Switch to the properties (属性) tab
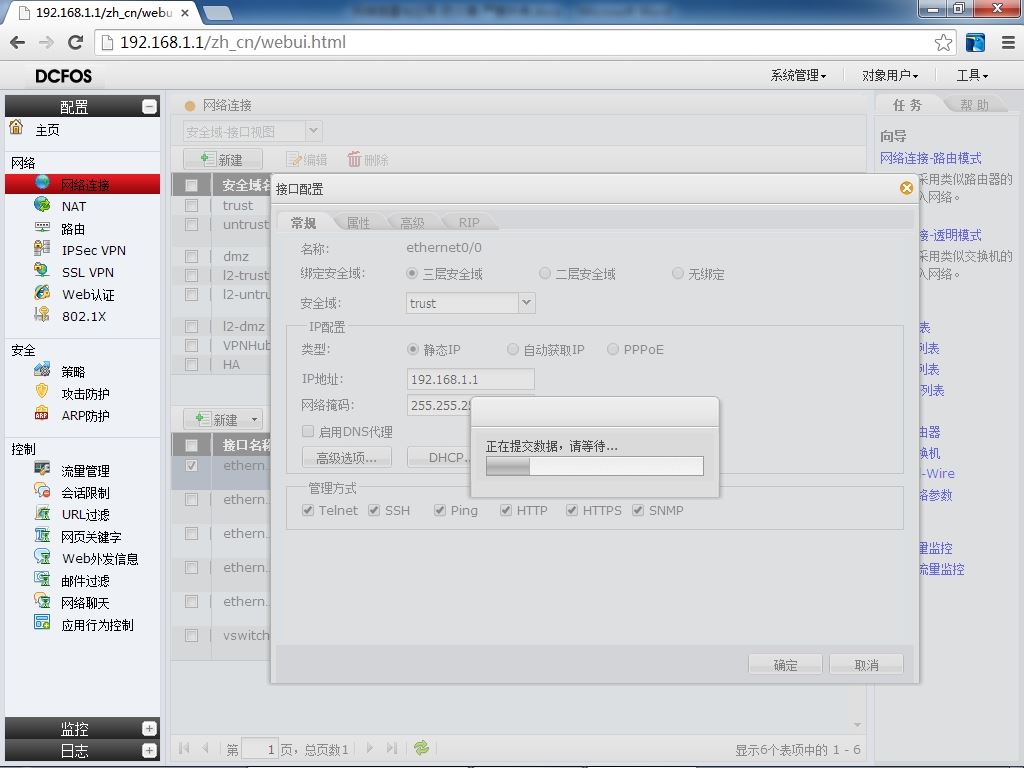1024x768 pixels. (x=358, y=223)
